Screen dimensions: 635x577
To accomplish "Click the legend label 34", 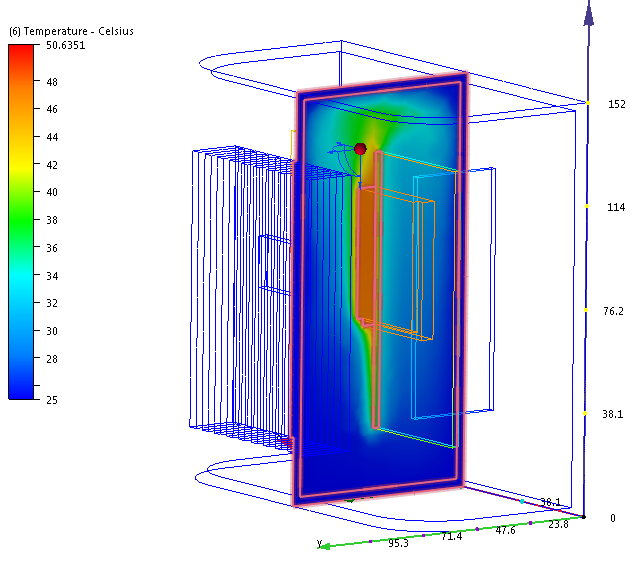I will pos(52,276).
